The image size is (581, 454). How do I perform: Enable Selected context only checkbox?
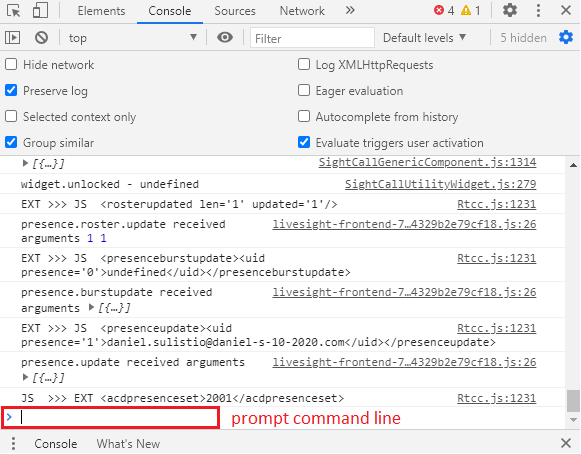11,116
